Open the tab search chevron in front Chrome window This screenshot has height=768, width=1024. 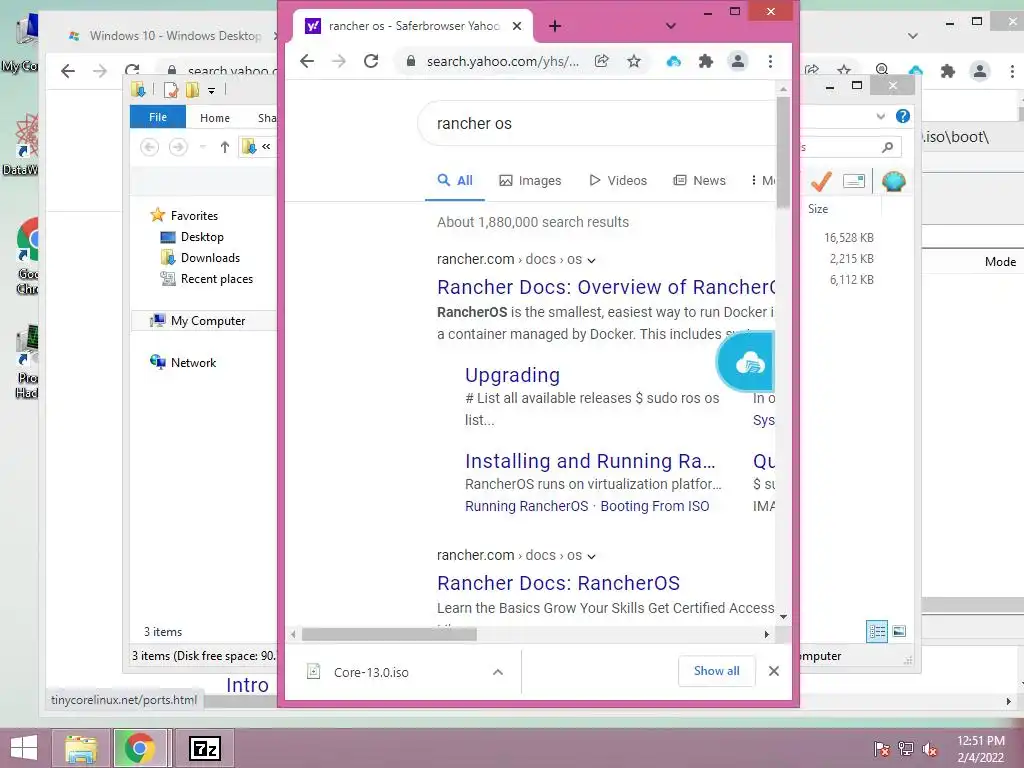click(x=671, y=26)
